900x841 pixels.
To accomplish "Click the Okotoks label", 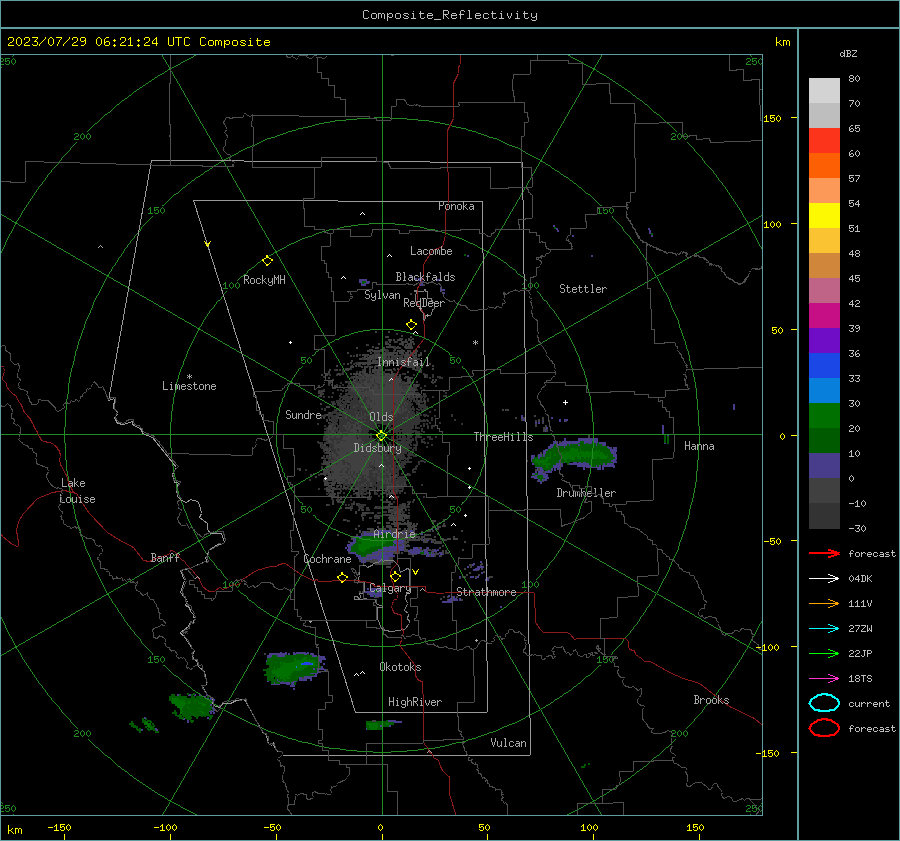I will coord(400,667).
